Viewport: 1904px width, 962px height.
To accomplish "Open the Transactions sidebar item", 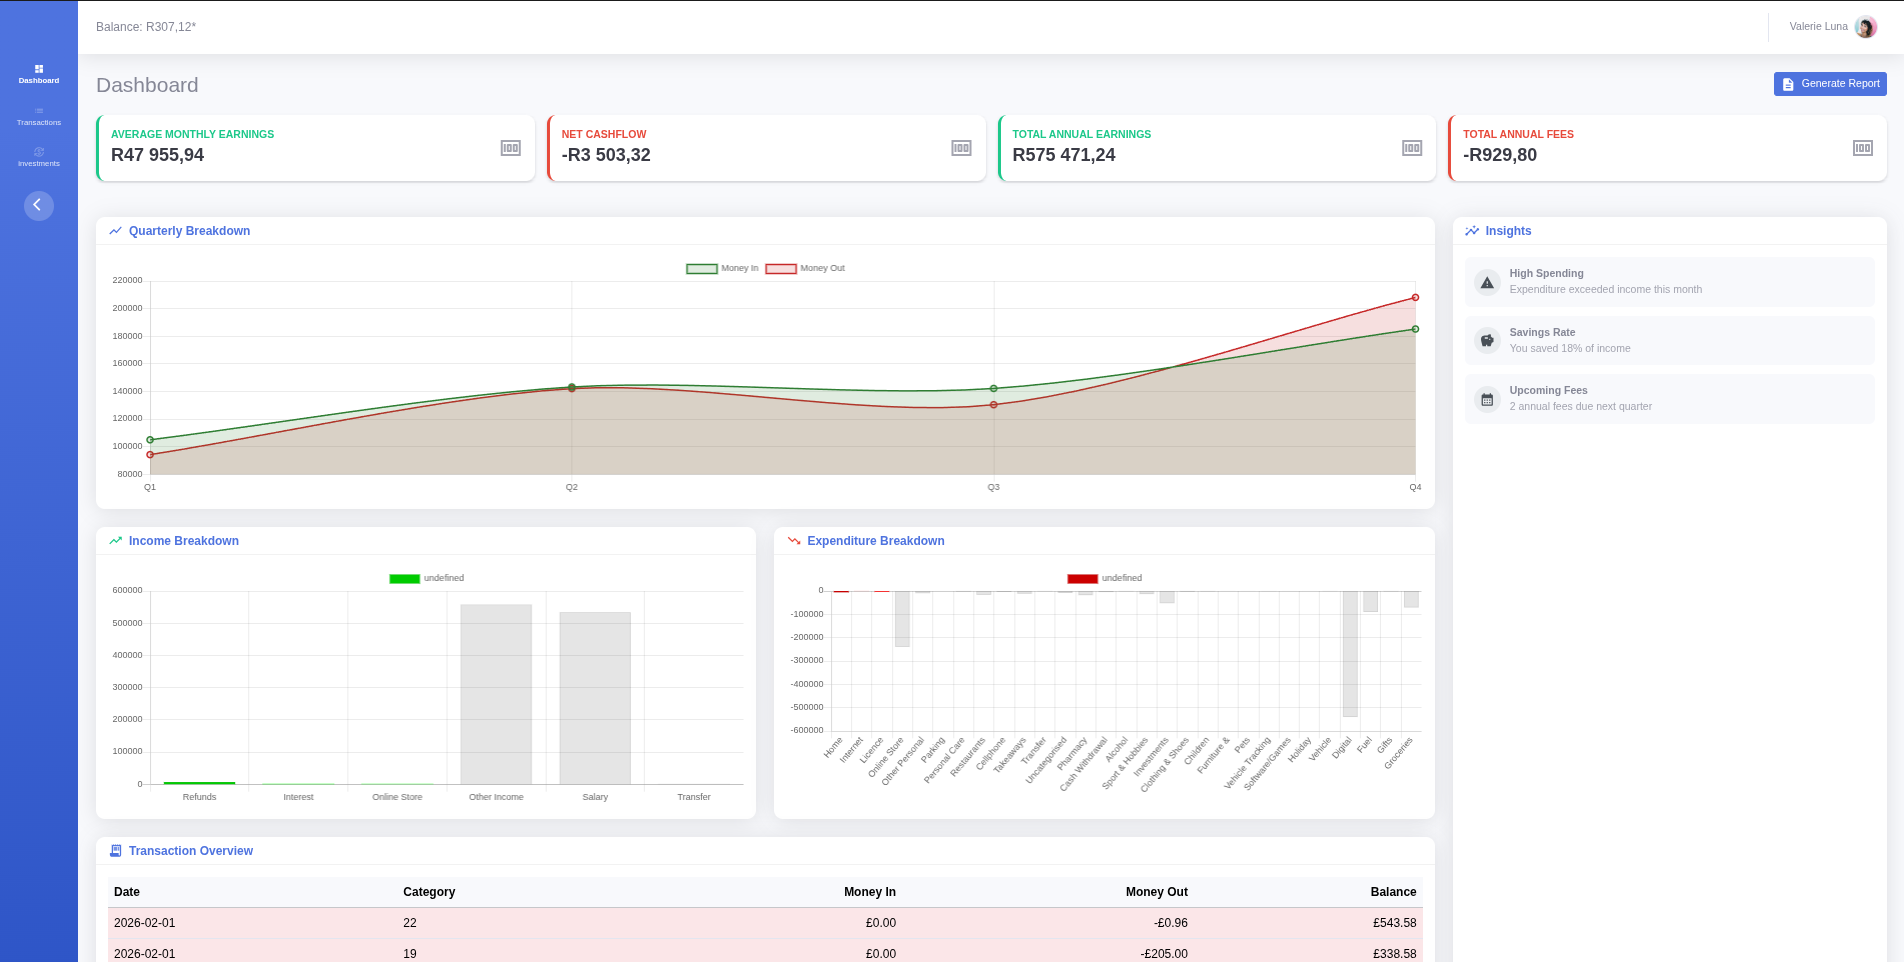I will pyautogui.click(x=38, y=116).
